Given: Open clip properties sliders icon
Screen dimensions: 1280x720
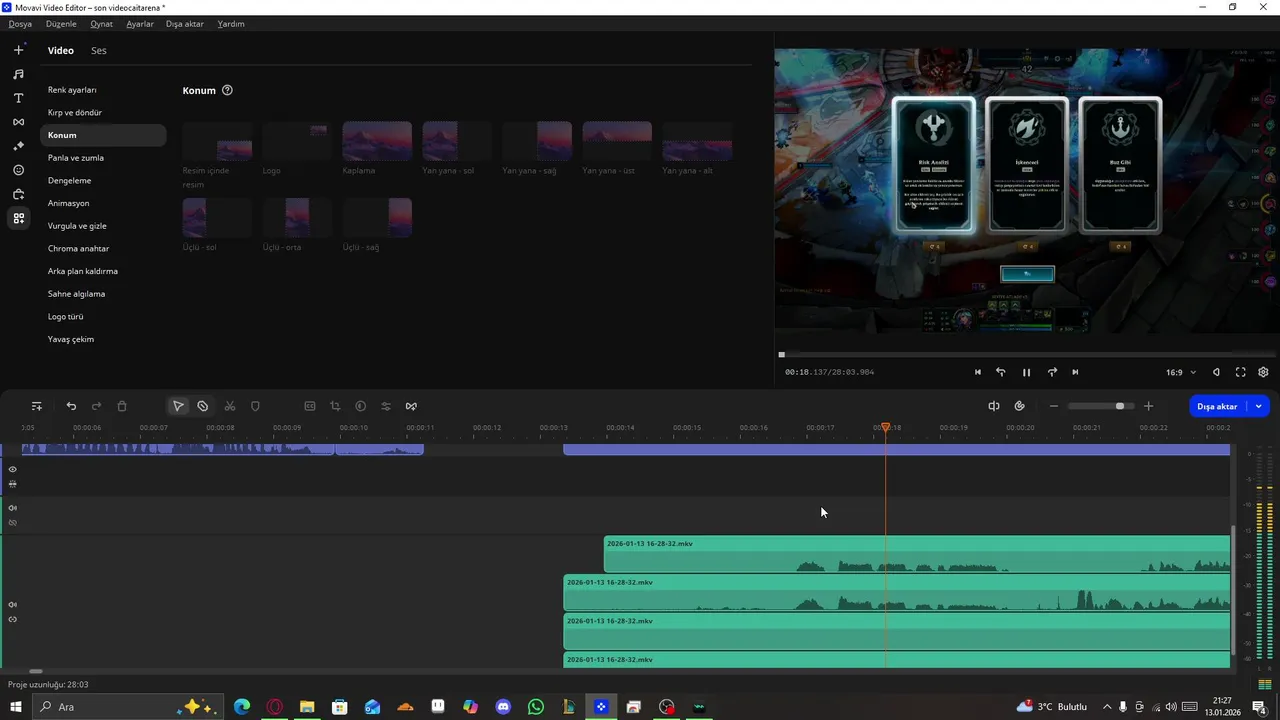Looking at the screenshot, I should click(x=386, y=406).
